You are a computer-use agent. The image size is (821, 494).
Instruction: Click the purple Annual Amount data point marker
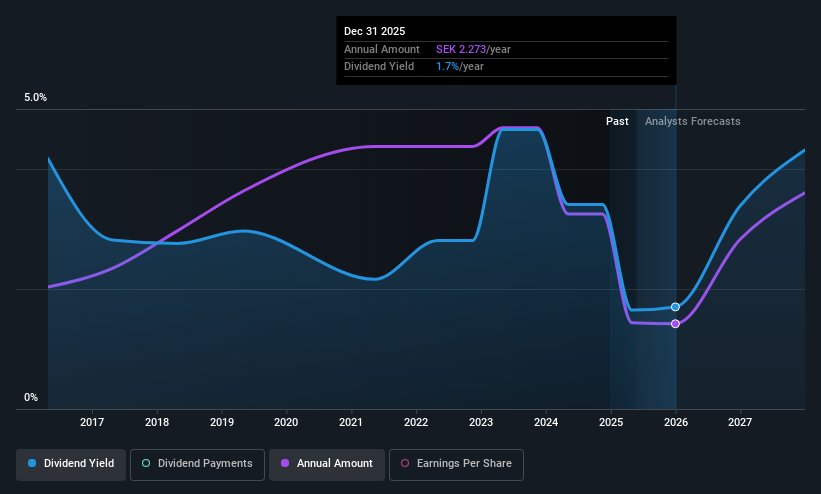pos(675,324)
